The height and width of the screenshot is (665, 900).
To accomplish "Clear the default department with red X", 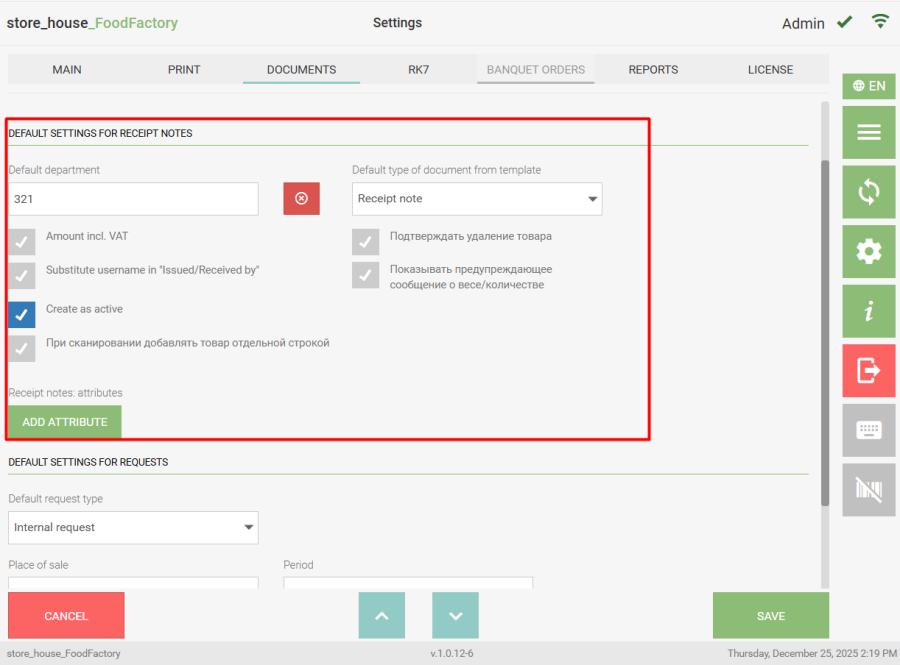I will pos(301,199).
